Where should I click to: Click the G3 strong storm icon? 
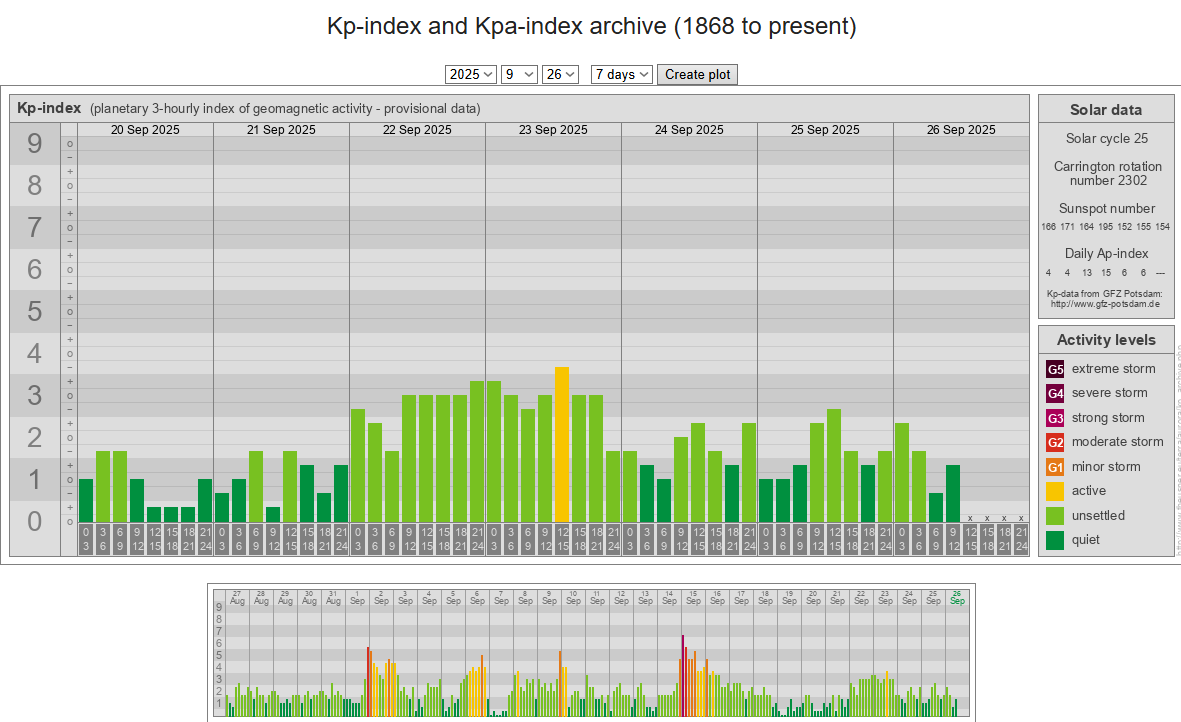[x=1055, y=418]
